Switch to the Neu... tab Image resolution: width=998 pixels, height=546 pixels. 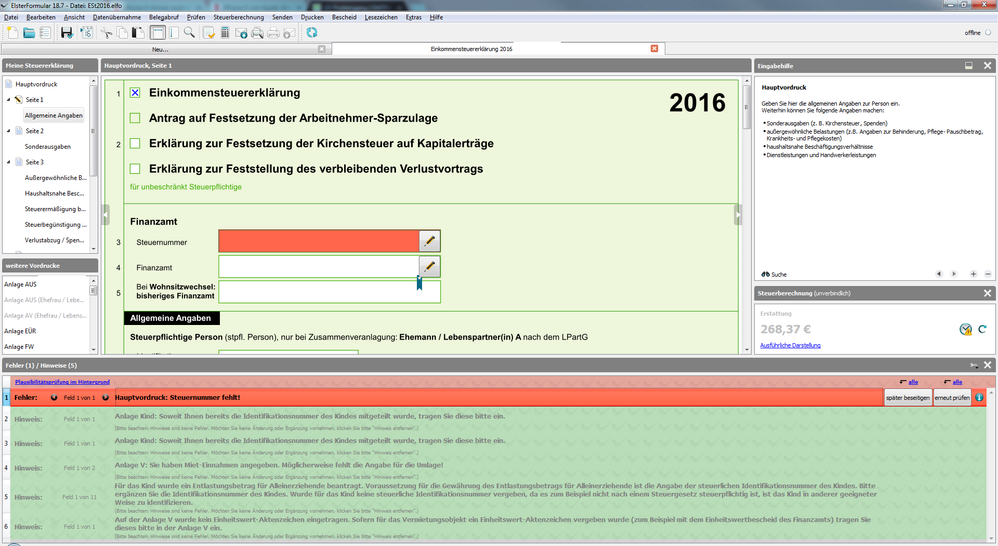[160, 49]
